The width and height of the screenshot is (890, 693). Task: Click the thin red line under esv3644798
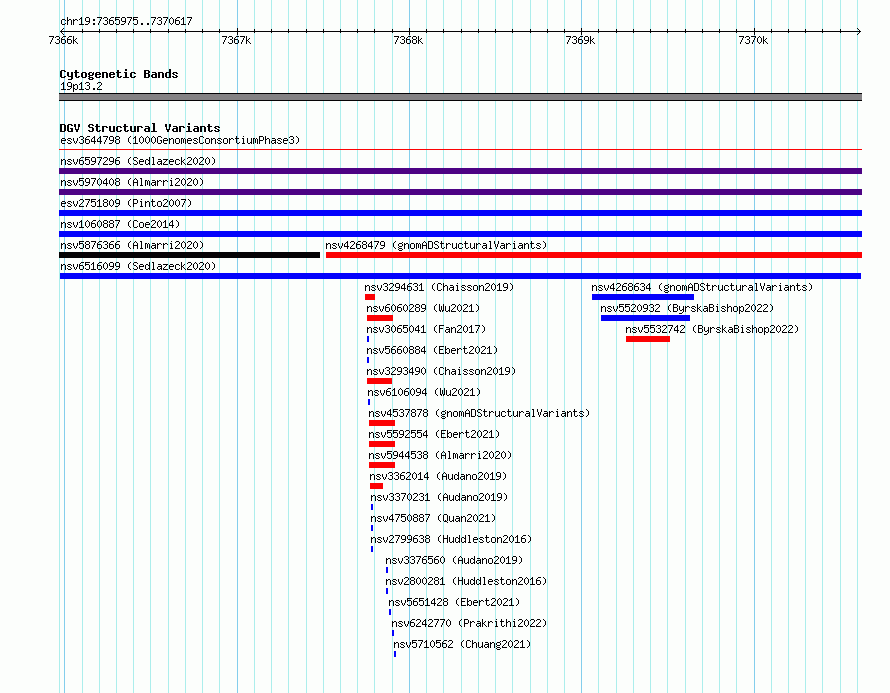coord(460,150)
